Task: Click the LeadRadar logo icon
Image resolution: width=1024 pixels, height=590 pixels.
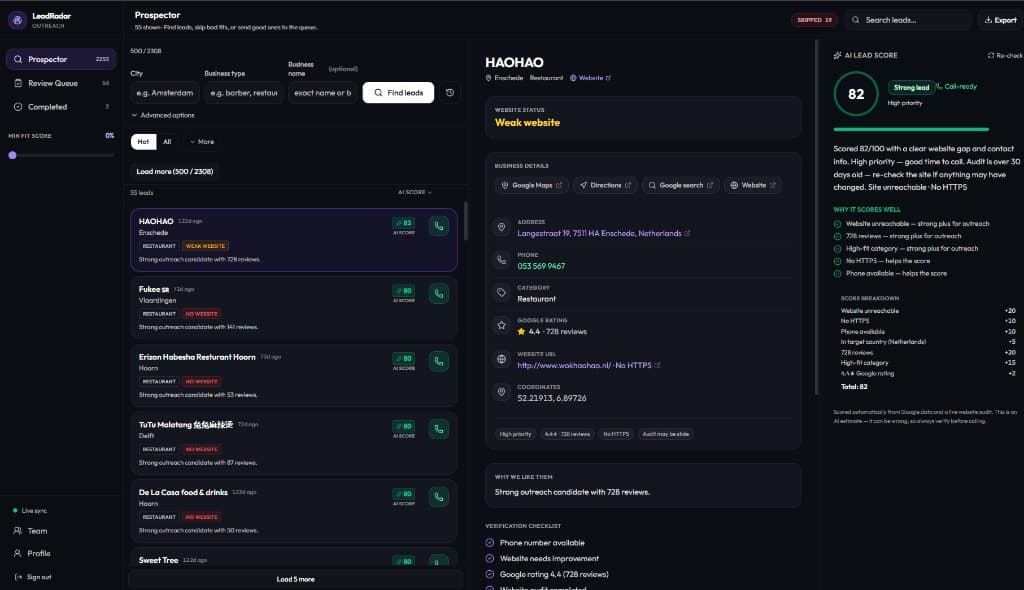Action: 18,20
